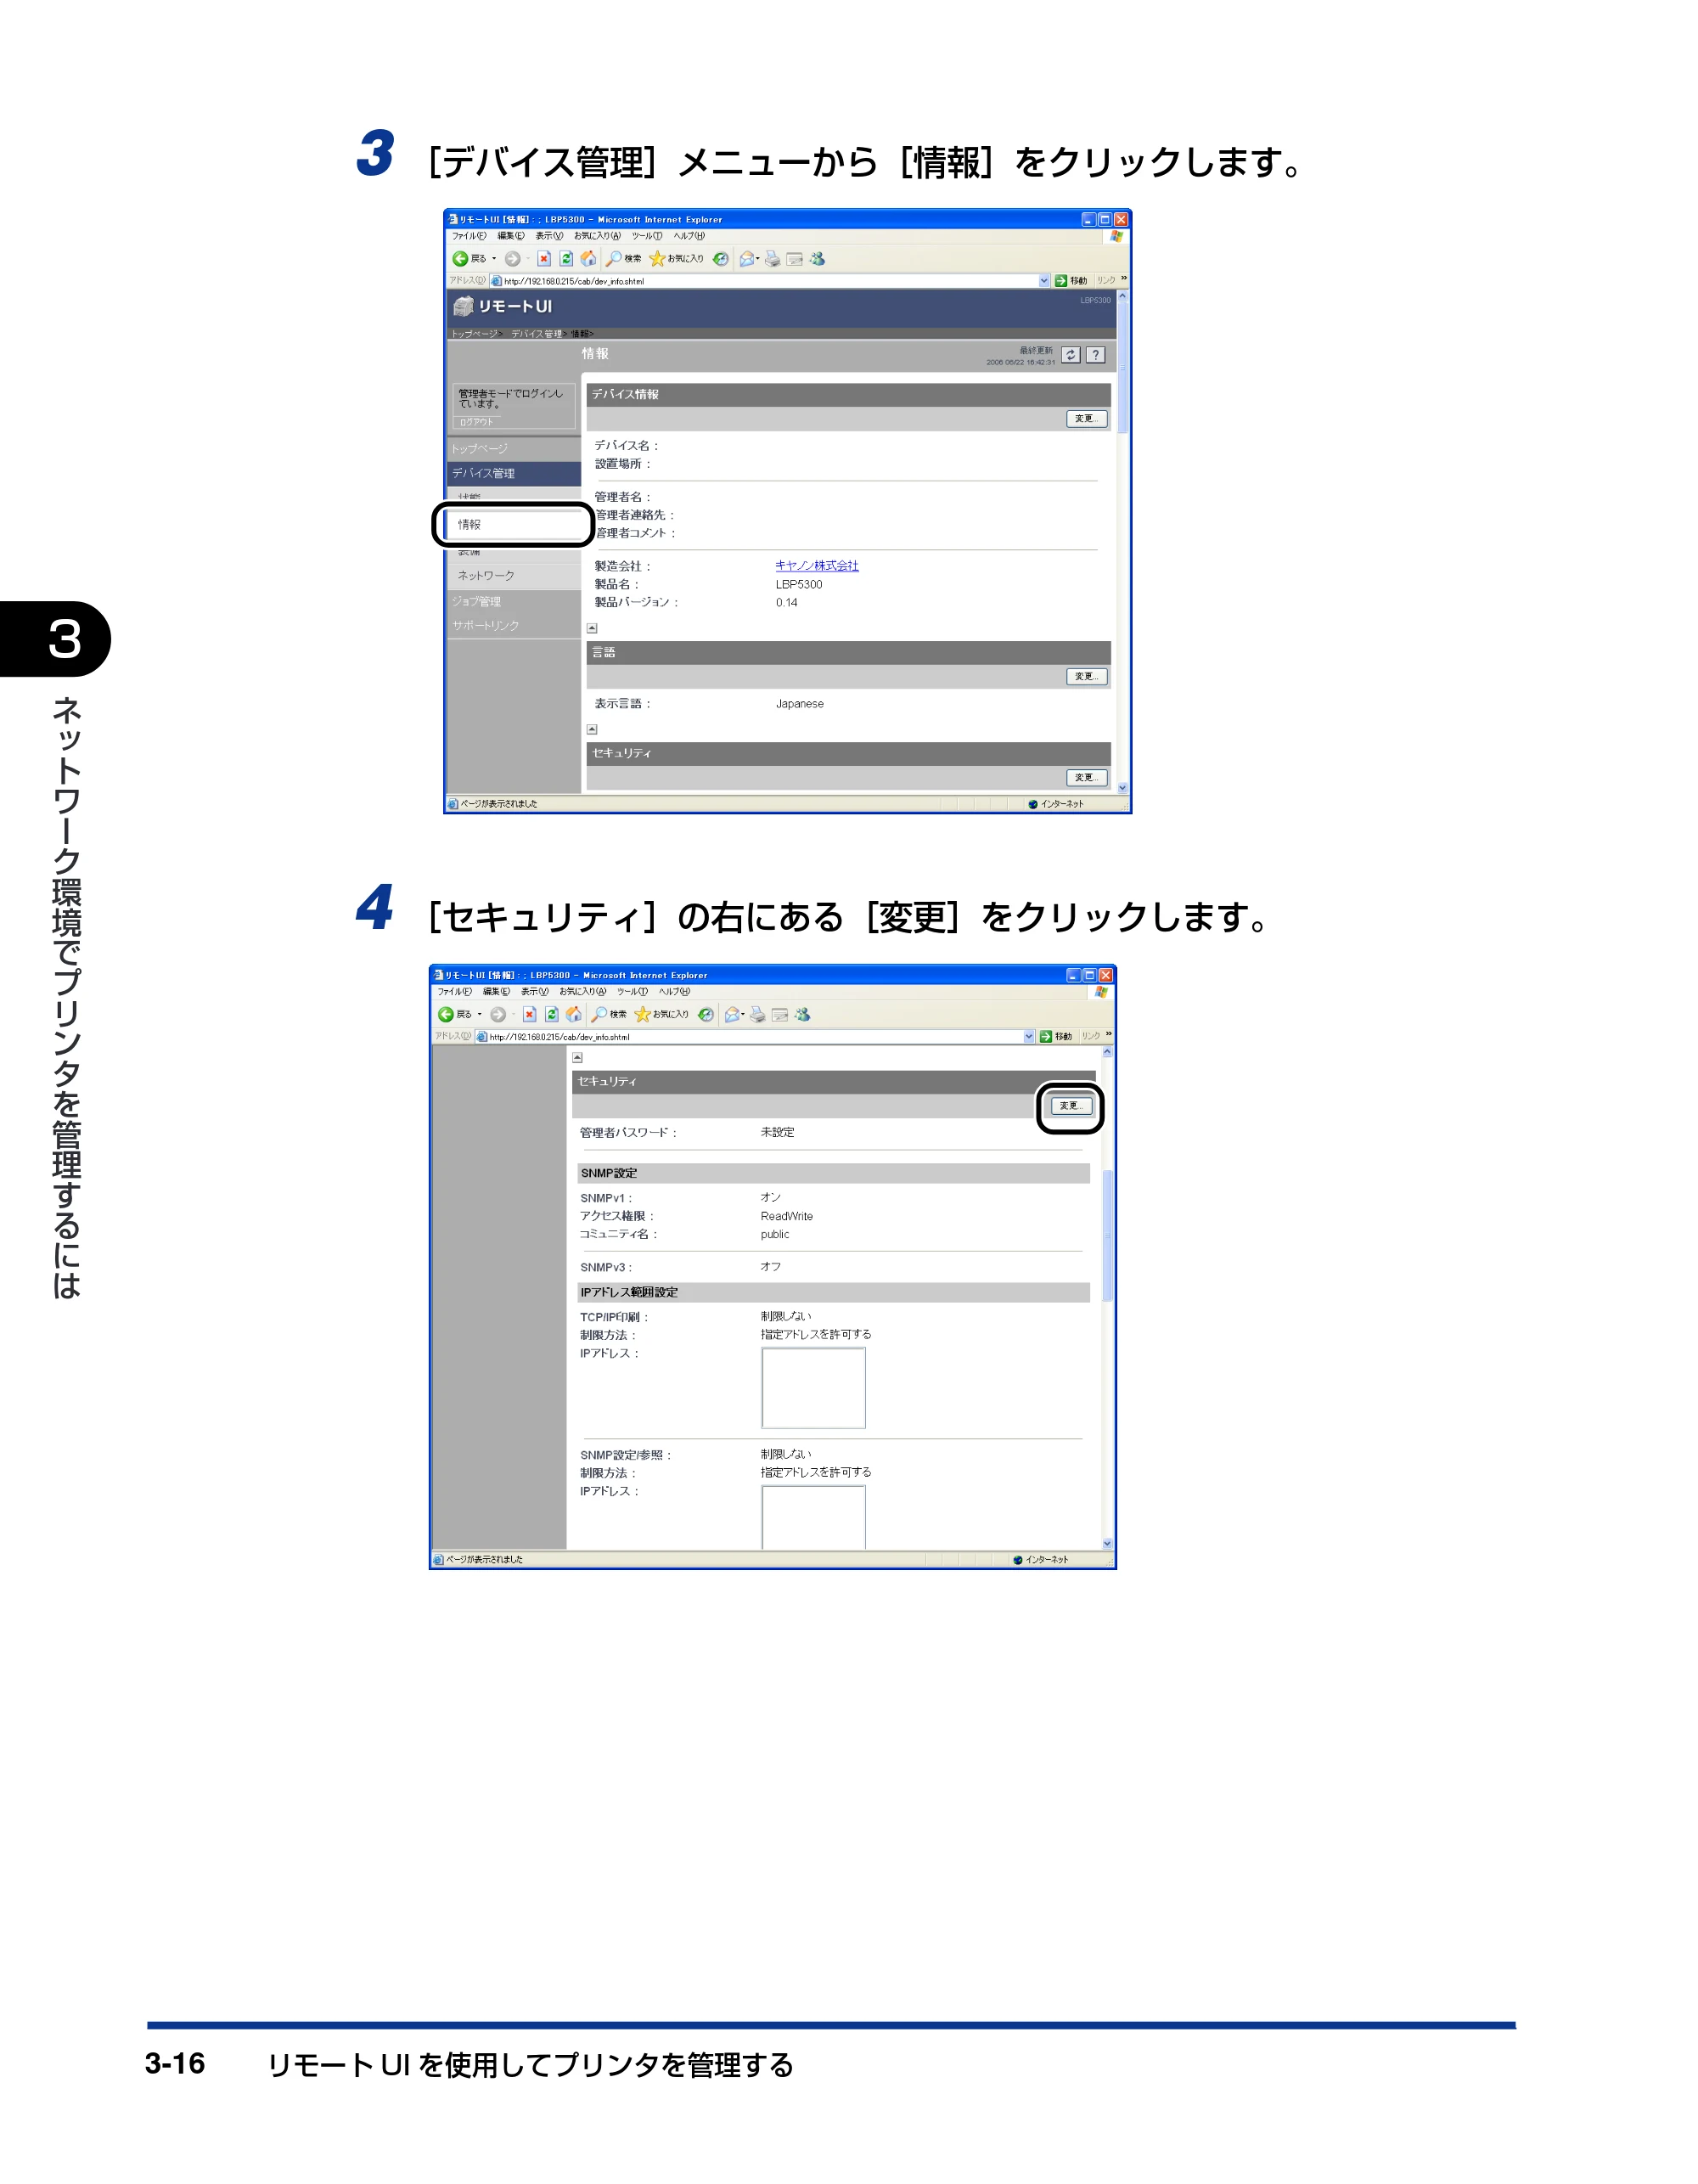Image resolution: width=1698 pixels, height=2184 pixels.
Task: Click the 変更 button for セキュリティ in lower window
Action: pyautogui.click(x=1071, y=1106)
